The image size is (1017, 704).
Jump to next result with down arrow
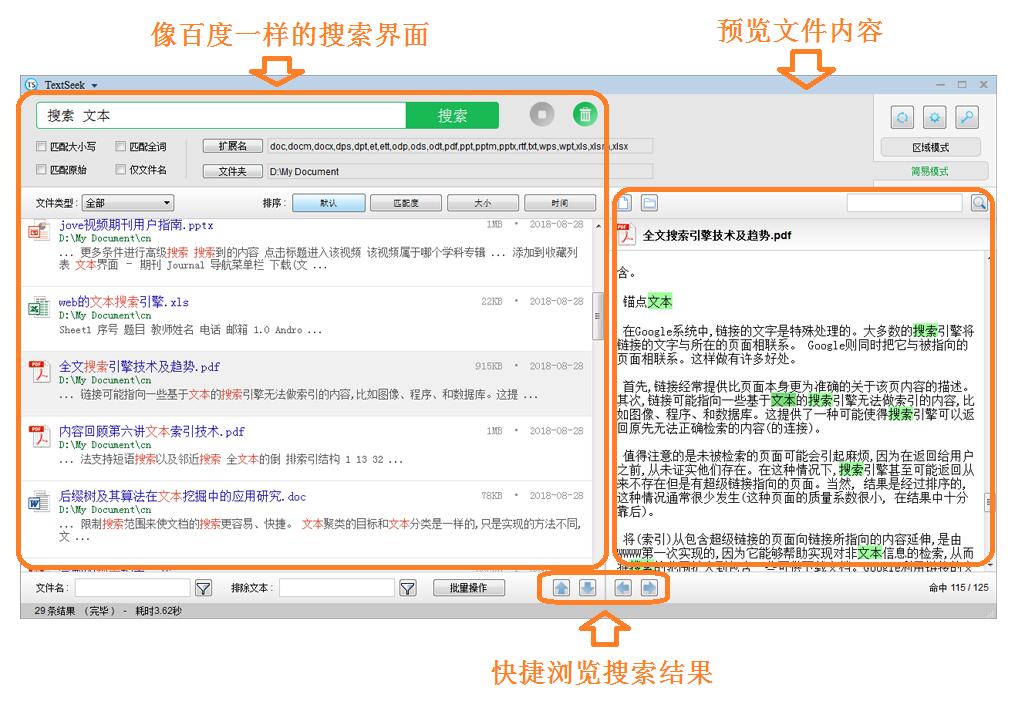click(588, 588)
